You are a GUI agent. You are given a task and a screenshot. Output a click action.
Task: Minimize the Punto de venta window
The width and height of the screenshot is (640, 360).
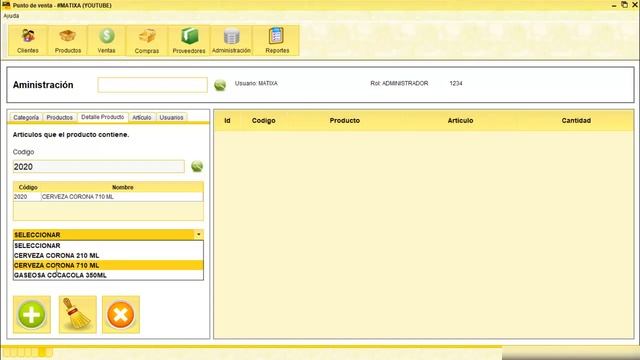coord(614,5)
